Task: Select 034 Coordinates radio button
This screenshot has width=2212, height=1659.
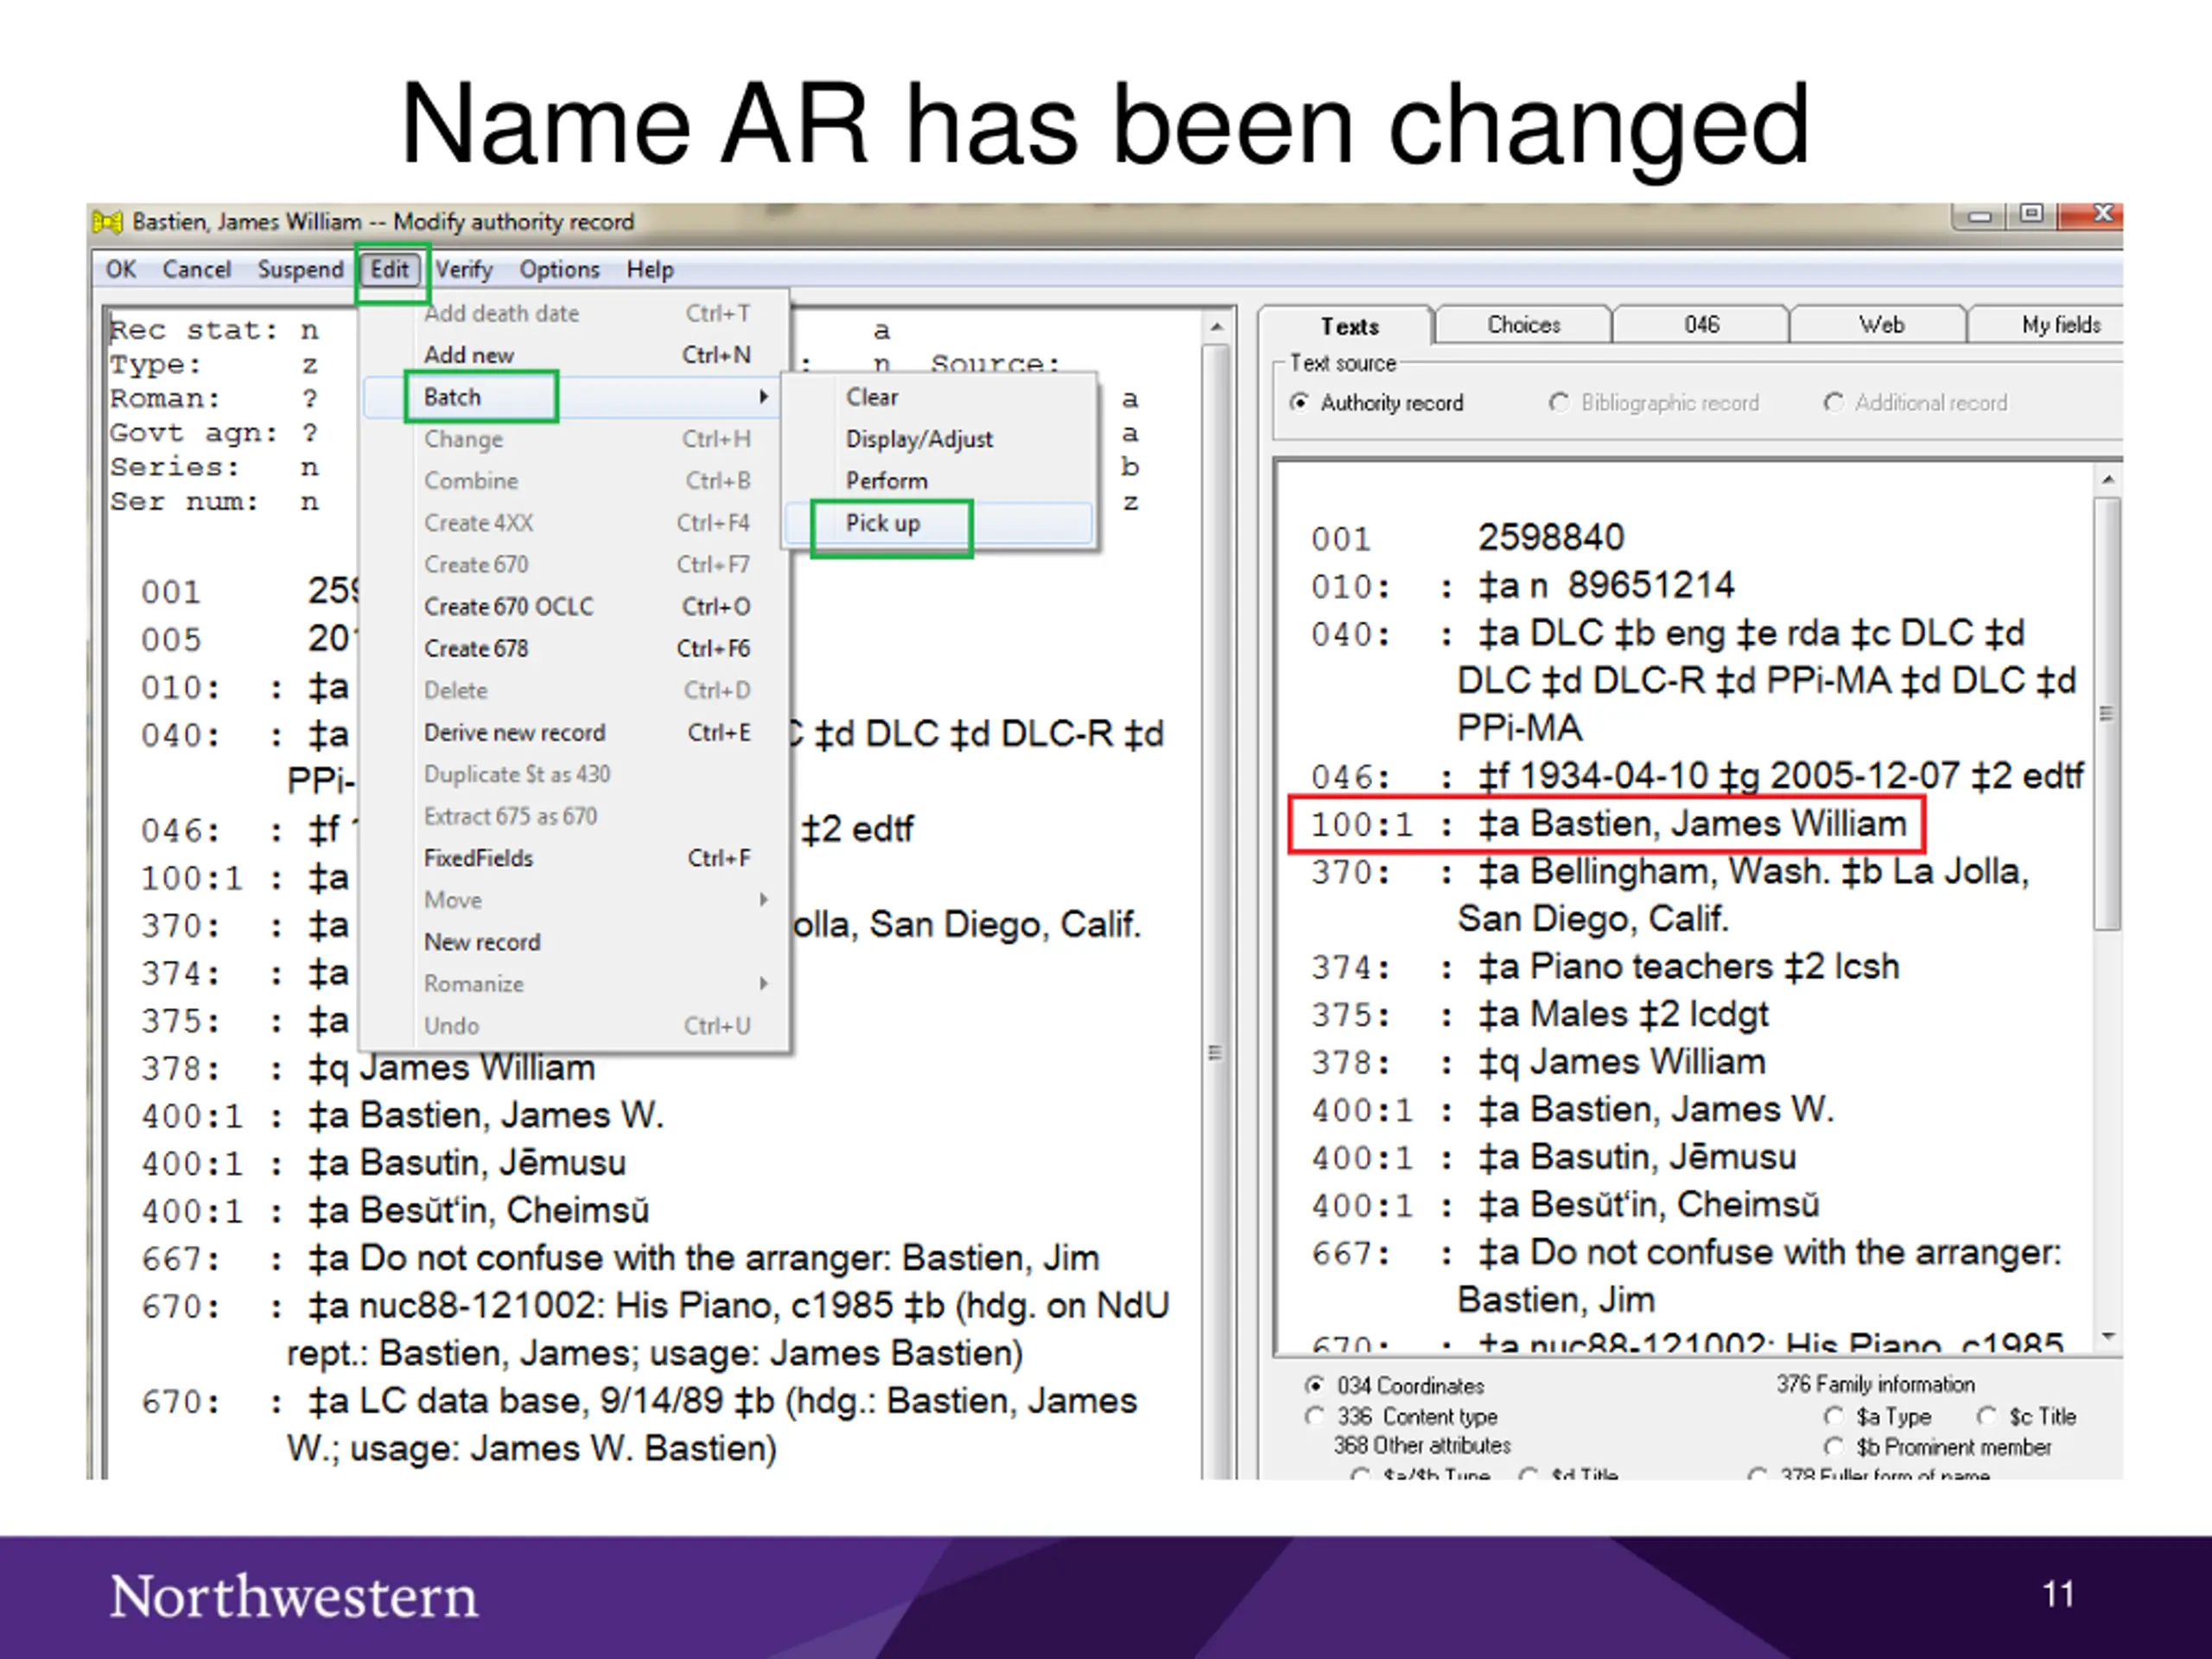Action: [x=1314, y=1386]
